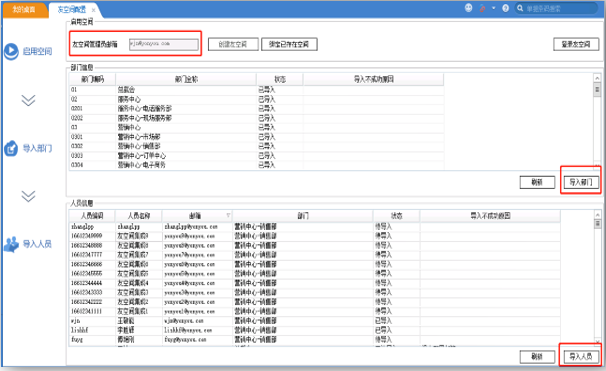Select the 营销中心 row with code 03
Viewport: 606px width, 371px height.
(257, 127)
